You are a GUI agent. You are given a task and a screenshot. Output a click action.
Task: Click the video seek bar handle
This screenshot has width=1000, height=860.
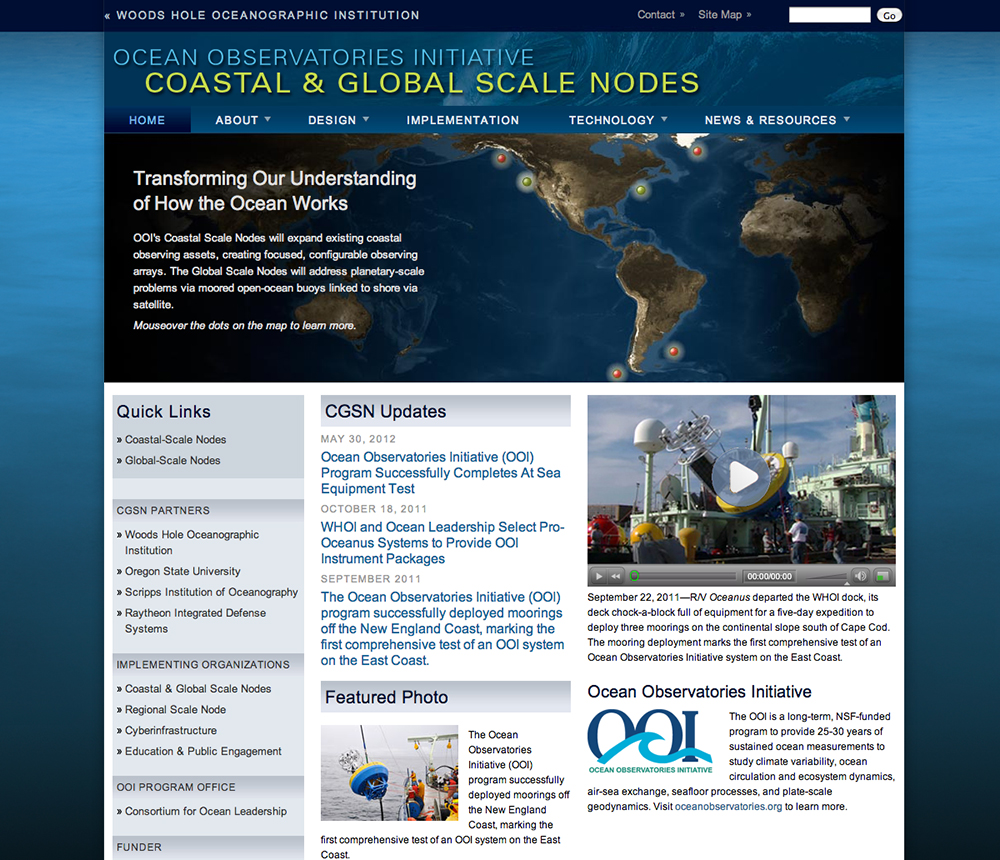(634, 576)
